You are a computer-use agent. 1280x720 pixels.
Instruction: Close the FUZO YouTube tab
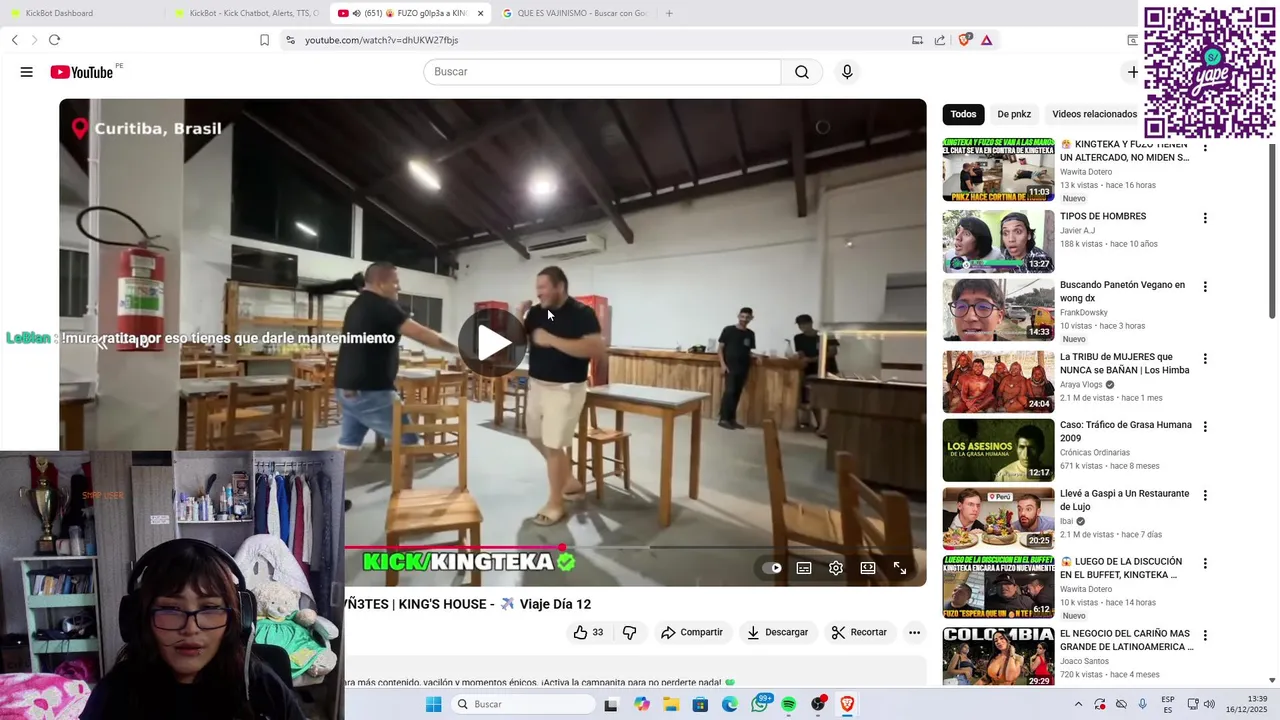(x=481, y=13)
